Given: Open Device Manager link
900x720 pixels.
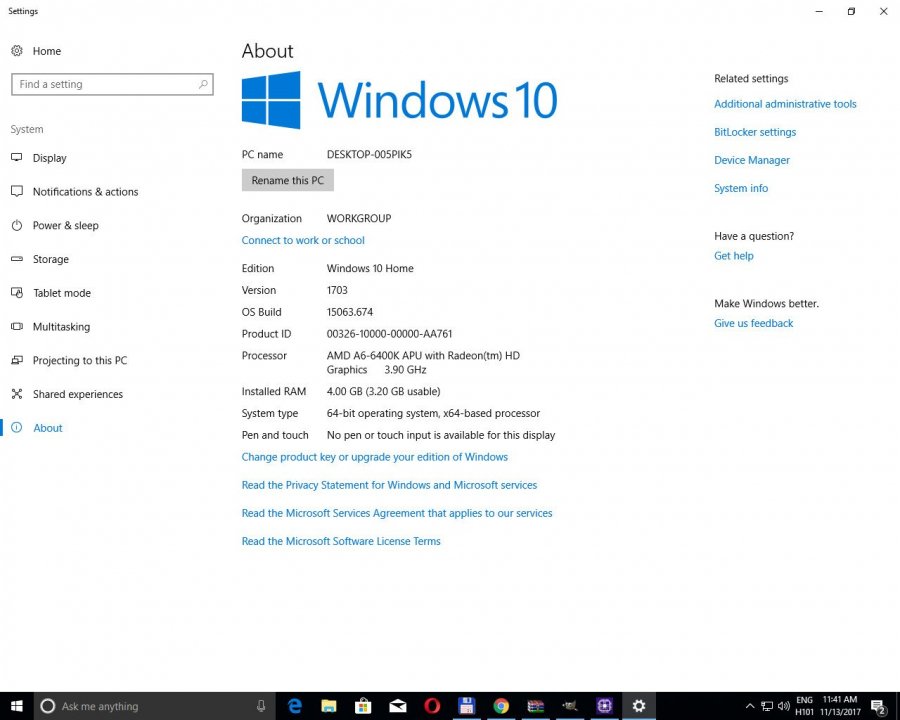Looking at the screenshot, I should 752,160.
